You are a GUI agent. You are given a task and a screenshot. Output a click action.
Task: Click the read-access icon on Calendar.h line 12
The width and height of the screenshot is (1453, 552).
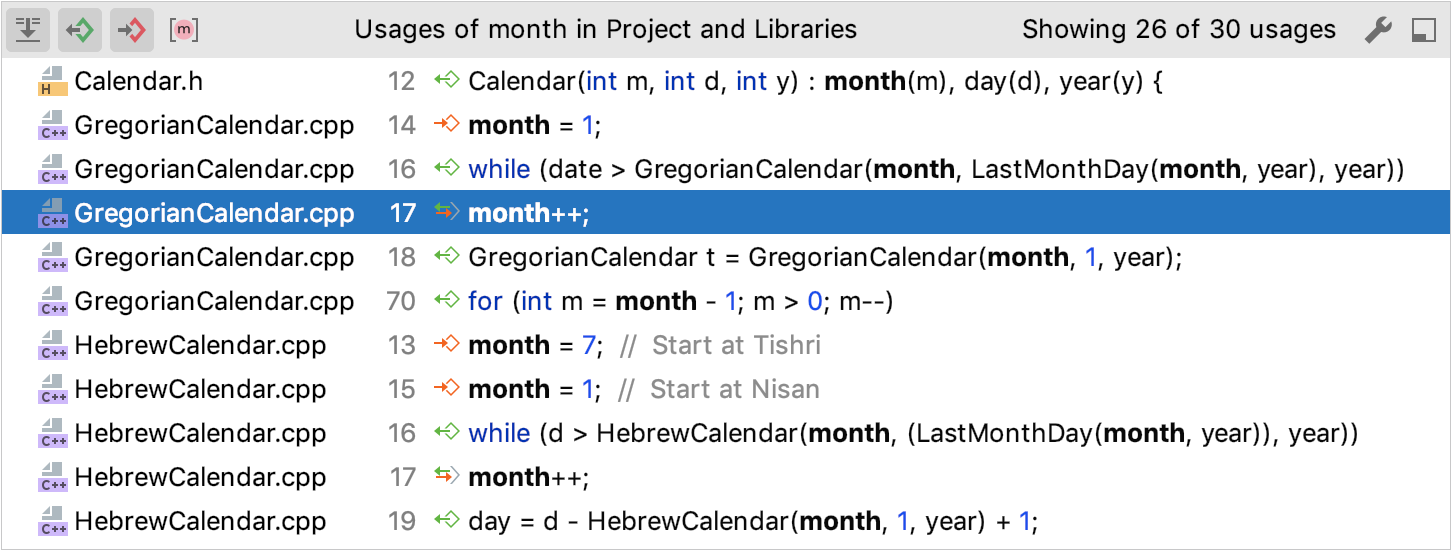pyautogui.click(x=446, y=81)
